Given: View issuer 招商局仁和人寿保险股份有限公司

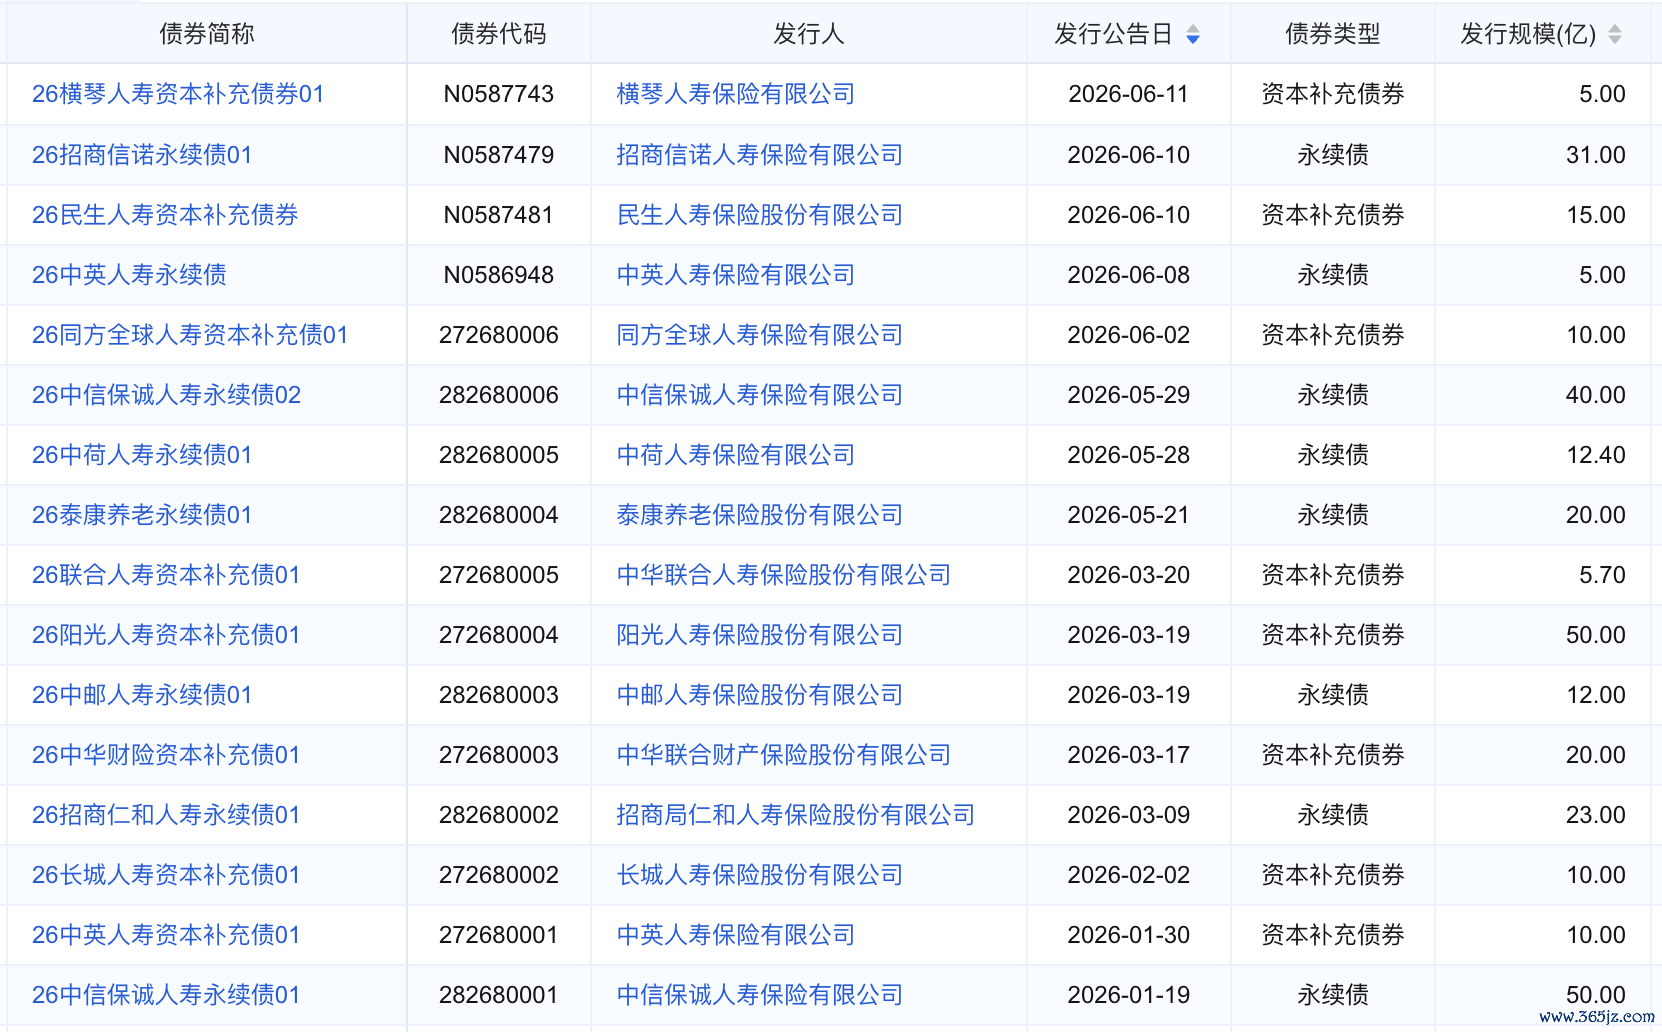Looking at the screenshot, I should click(x=796, y=815).
